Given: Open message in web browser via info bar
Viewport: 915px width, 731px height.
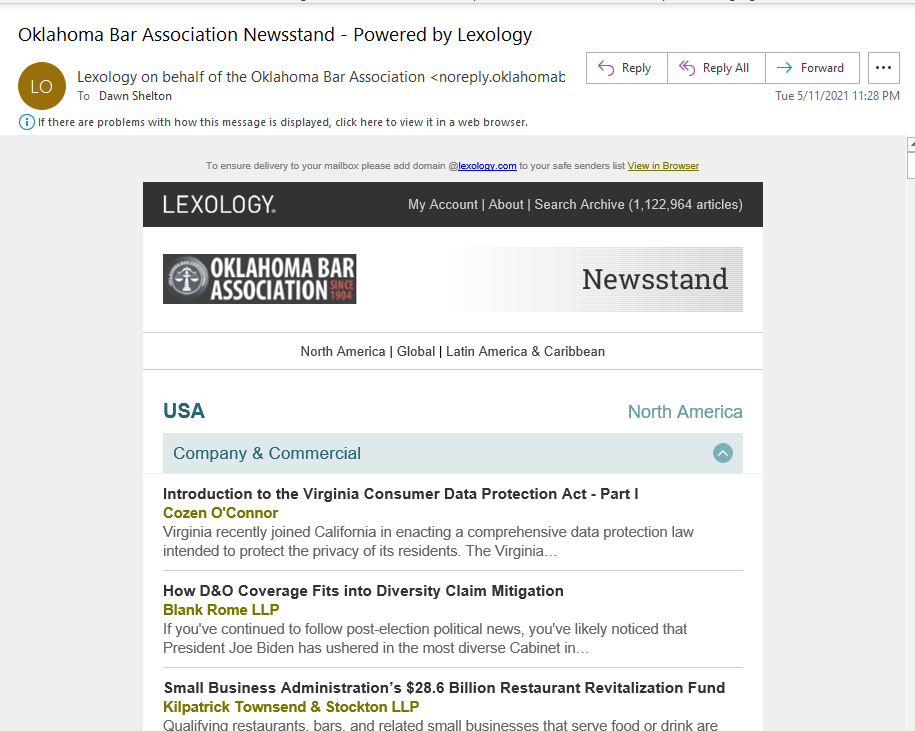Looking at the screenshot, I should 283,122.
